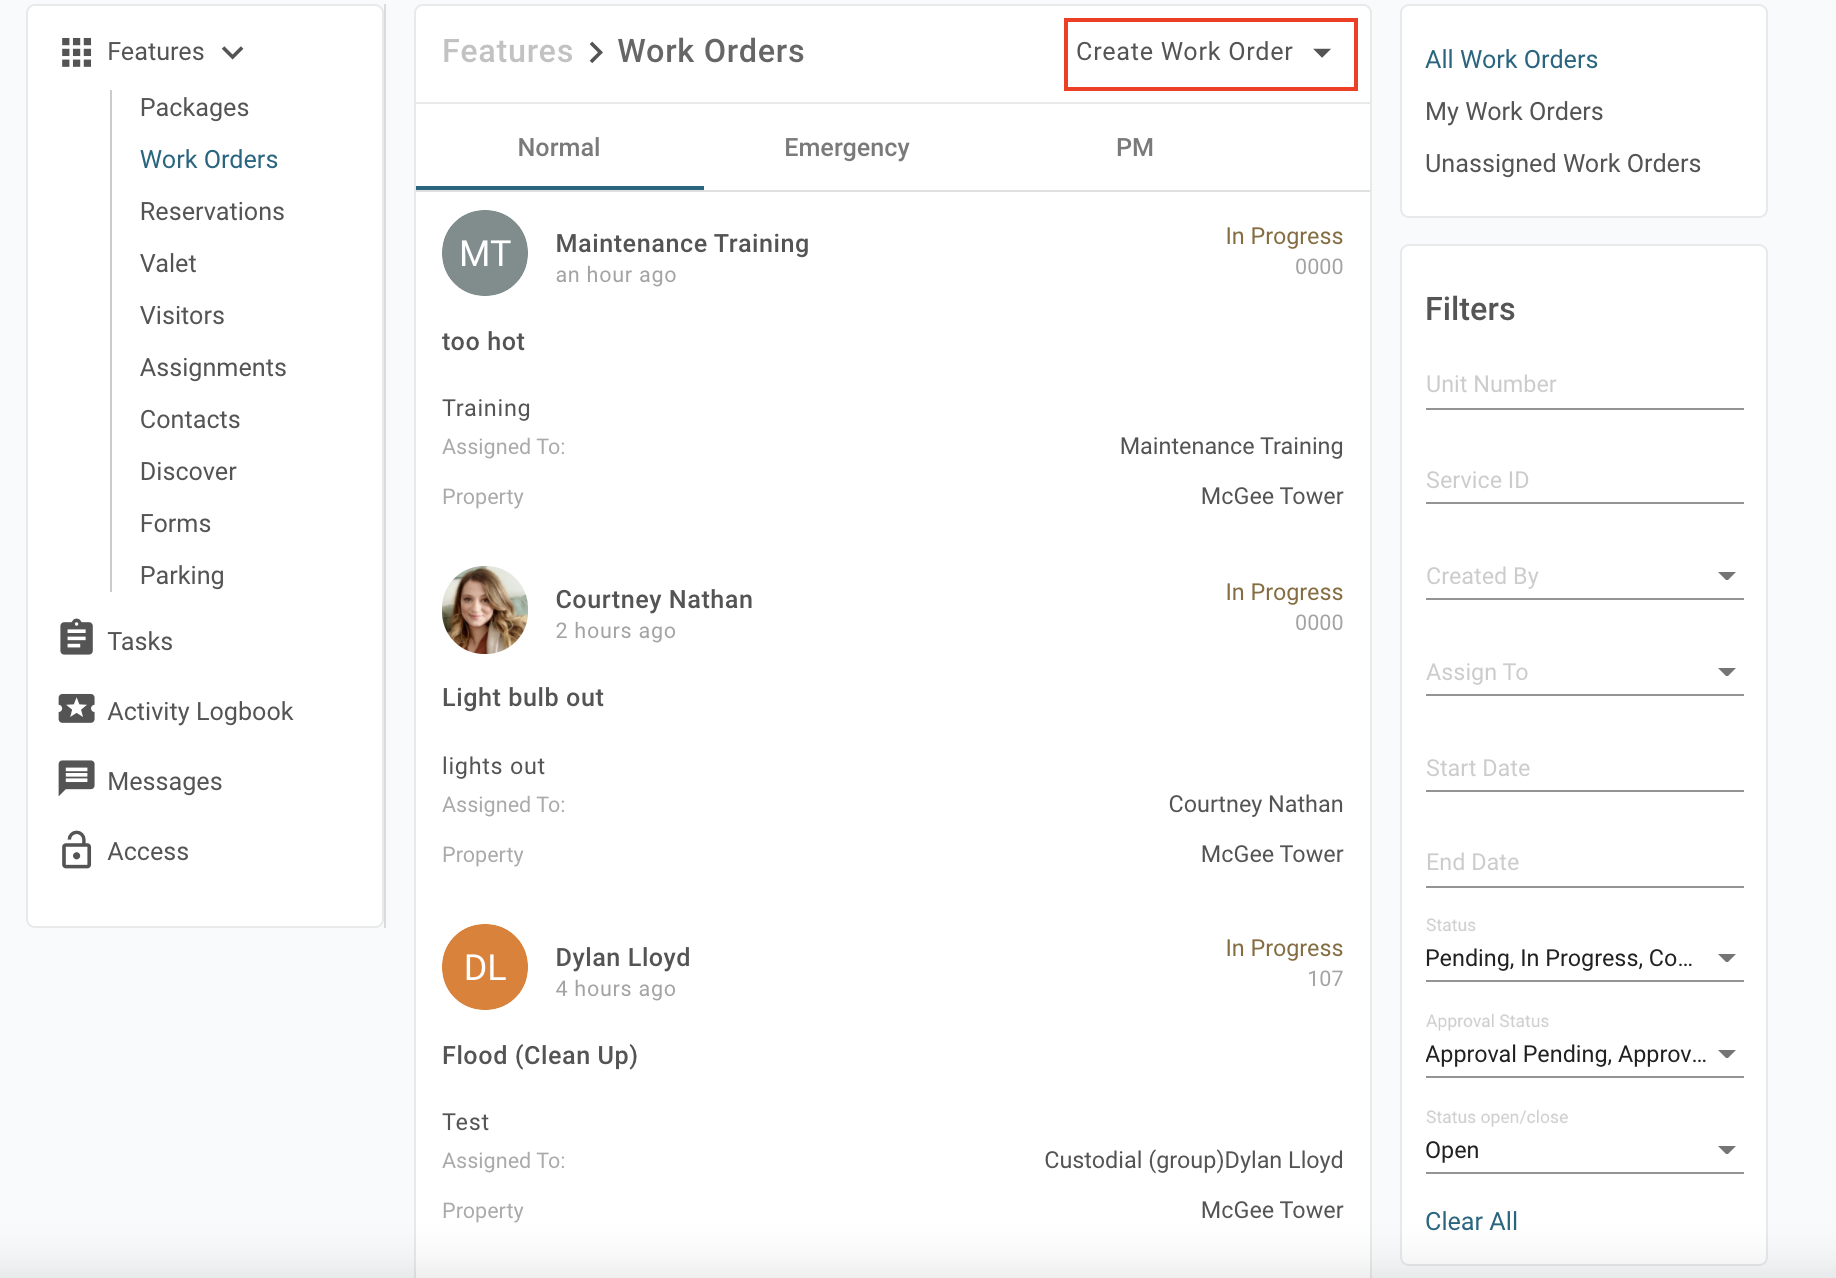Switch to the PM tab
1836x1278 pixels.
pos(1134,148)
